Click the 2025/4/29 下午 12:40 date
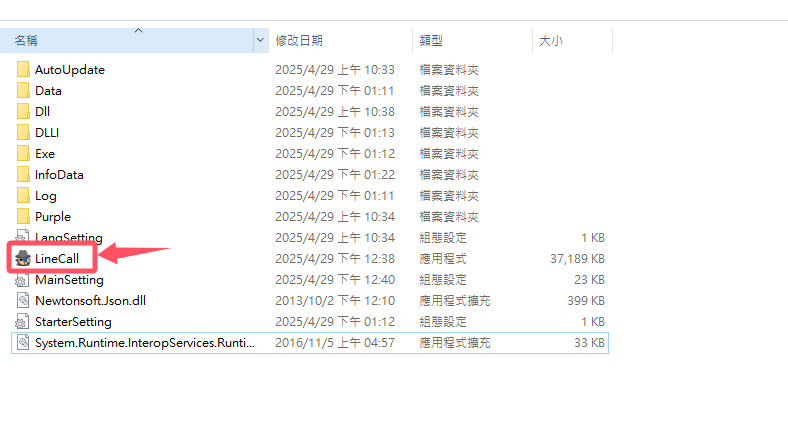788x448 pixels. tap(335, 280)
